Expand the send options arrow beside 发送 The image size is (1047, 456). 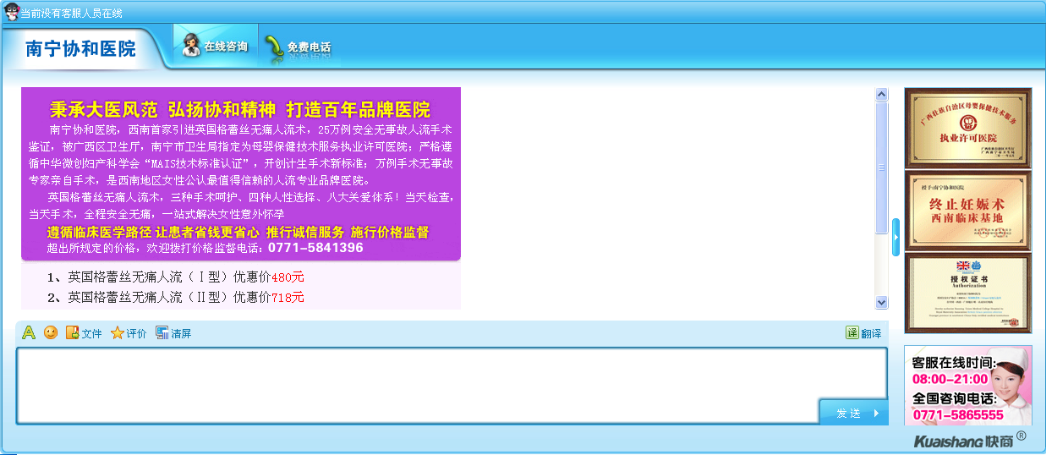(x=876, y=413)
